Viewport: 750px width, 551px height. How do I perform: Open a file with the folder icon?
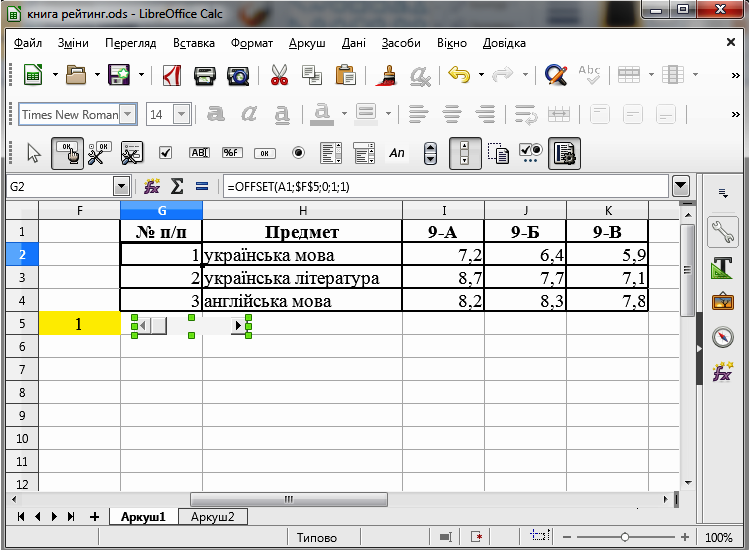pos(76,75)
